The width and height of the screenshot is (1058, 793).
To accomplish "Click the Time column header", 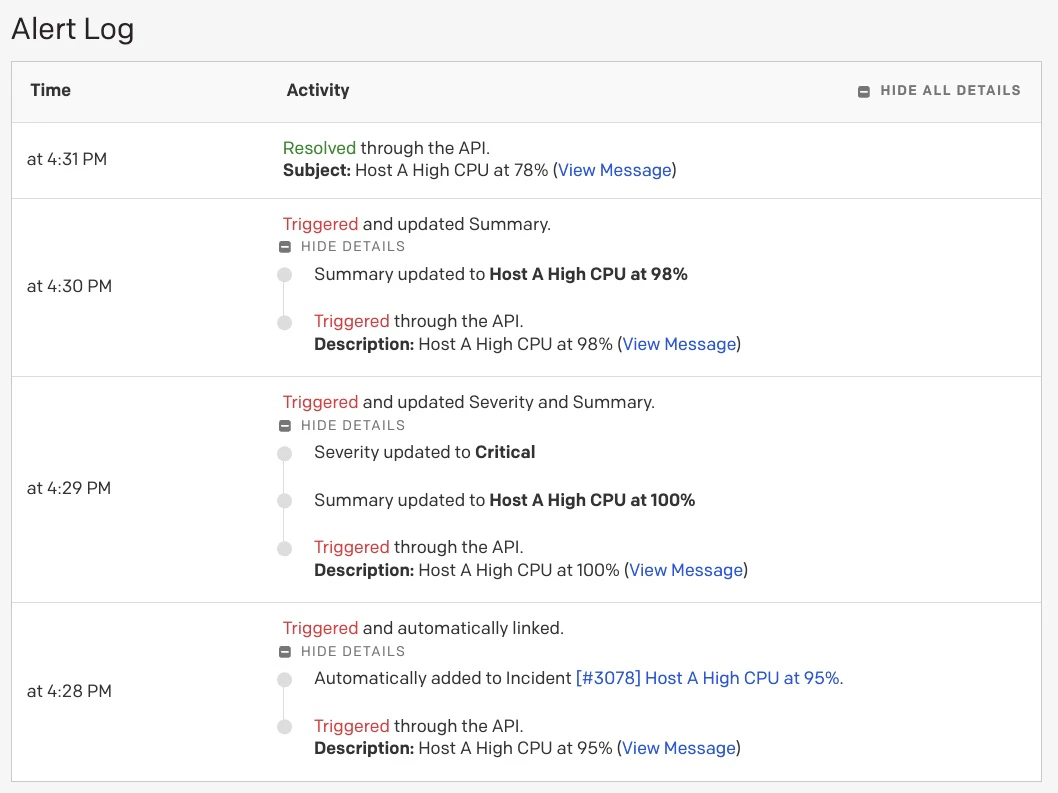I will [51, 90].
